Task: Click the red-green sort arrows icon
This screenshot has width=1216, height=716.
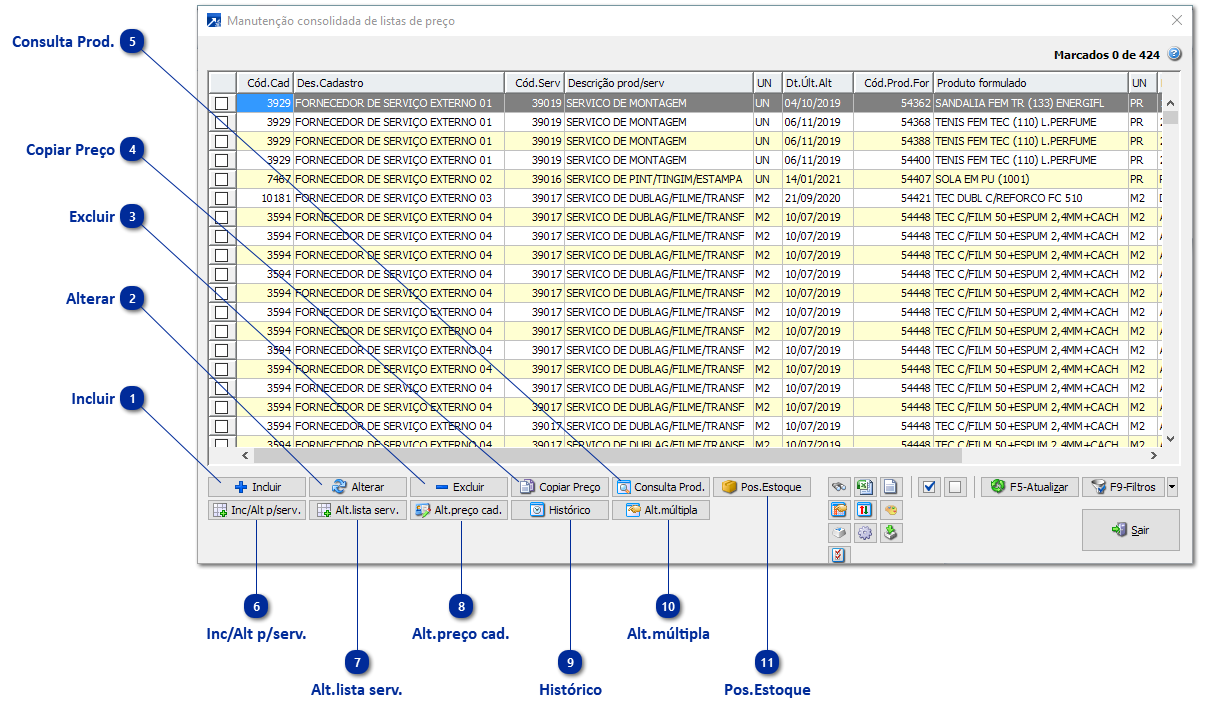Action: tap(865, 510)
